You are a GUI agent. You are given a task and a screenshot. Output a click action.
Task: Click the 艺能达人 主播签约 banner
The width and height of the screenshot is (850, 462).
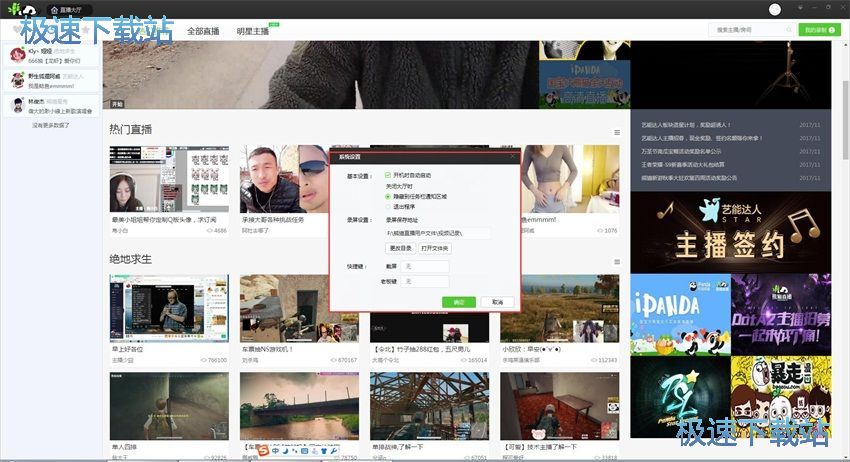click(x=730, y=233)
